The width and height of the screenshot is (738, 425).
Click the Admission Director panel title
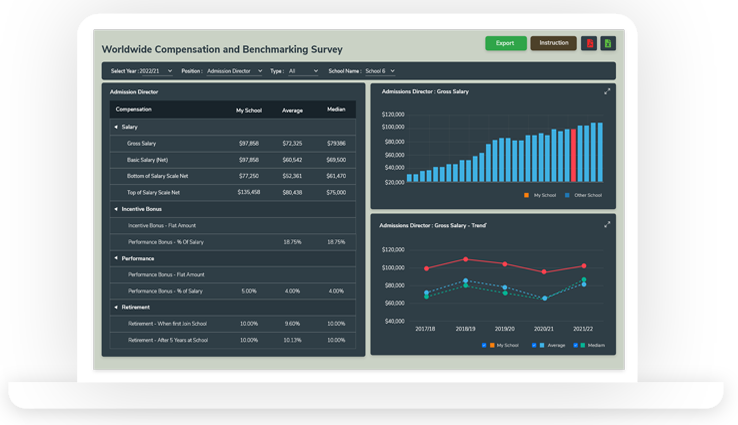coord(134,92)
